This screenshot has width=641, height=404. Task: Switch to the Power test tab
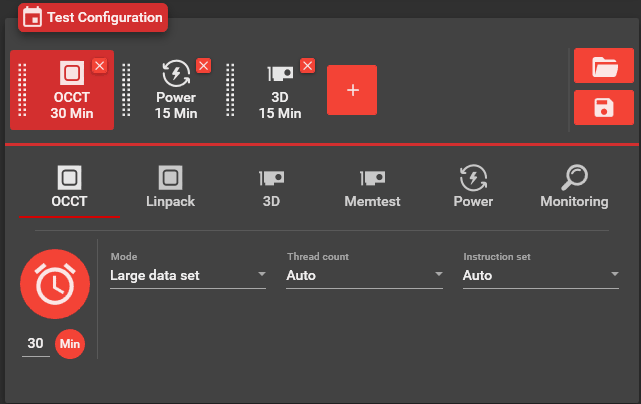(x=473, y=187)
